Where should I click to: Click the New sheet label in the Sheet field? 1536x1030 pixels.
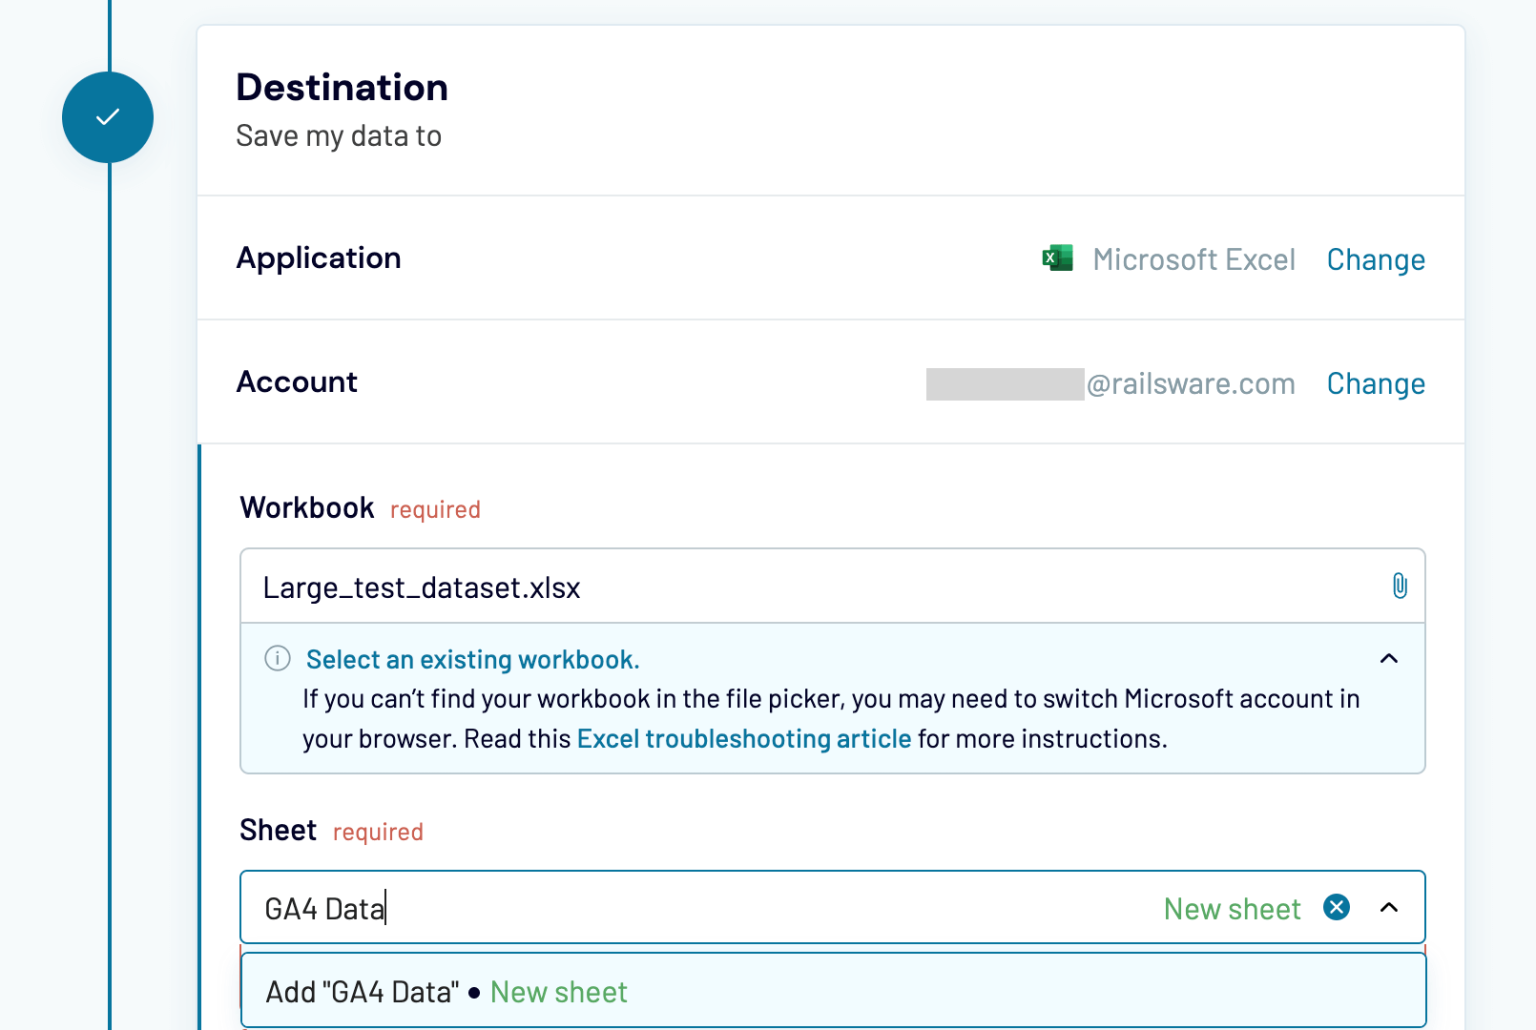click(1232, 908)
